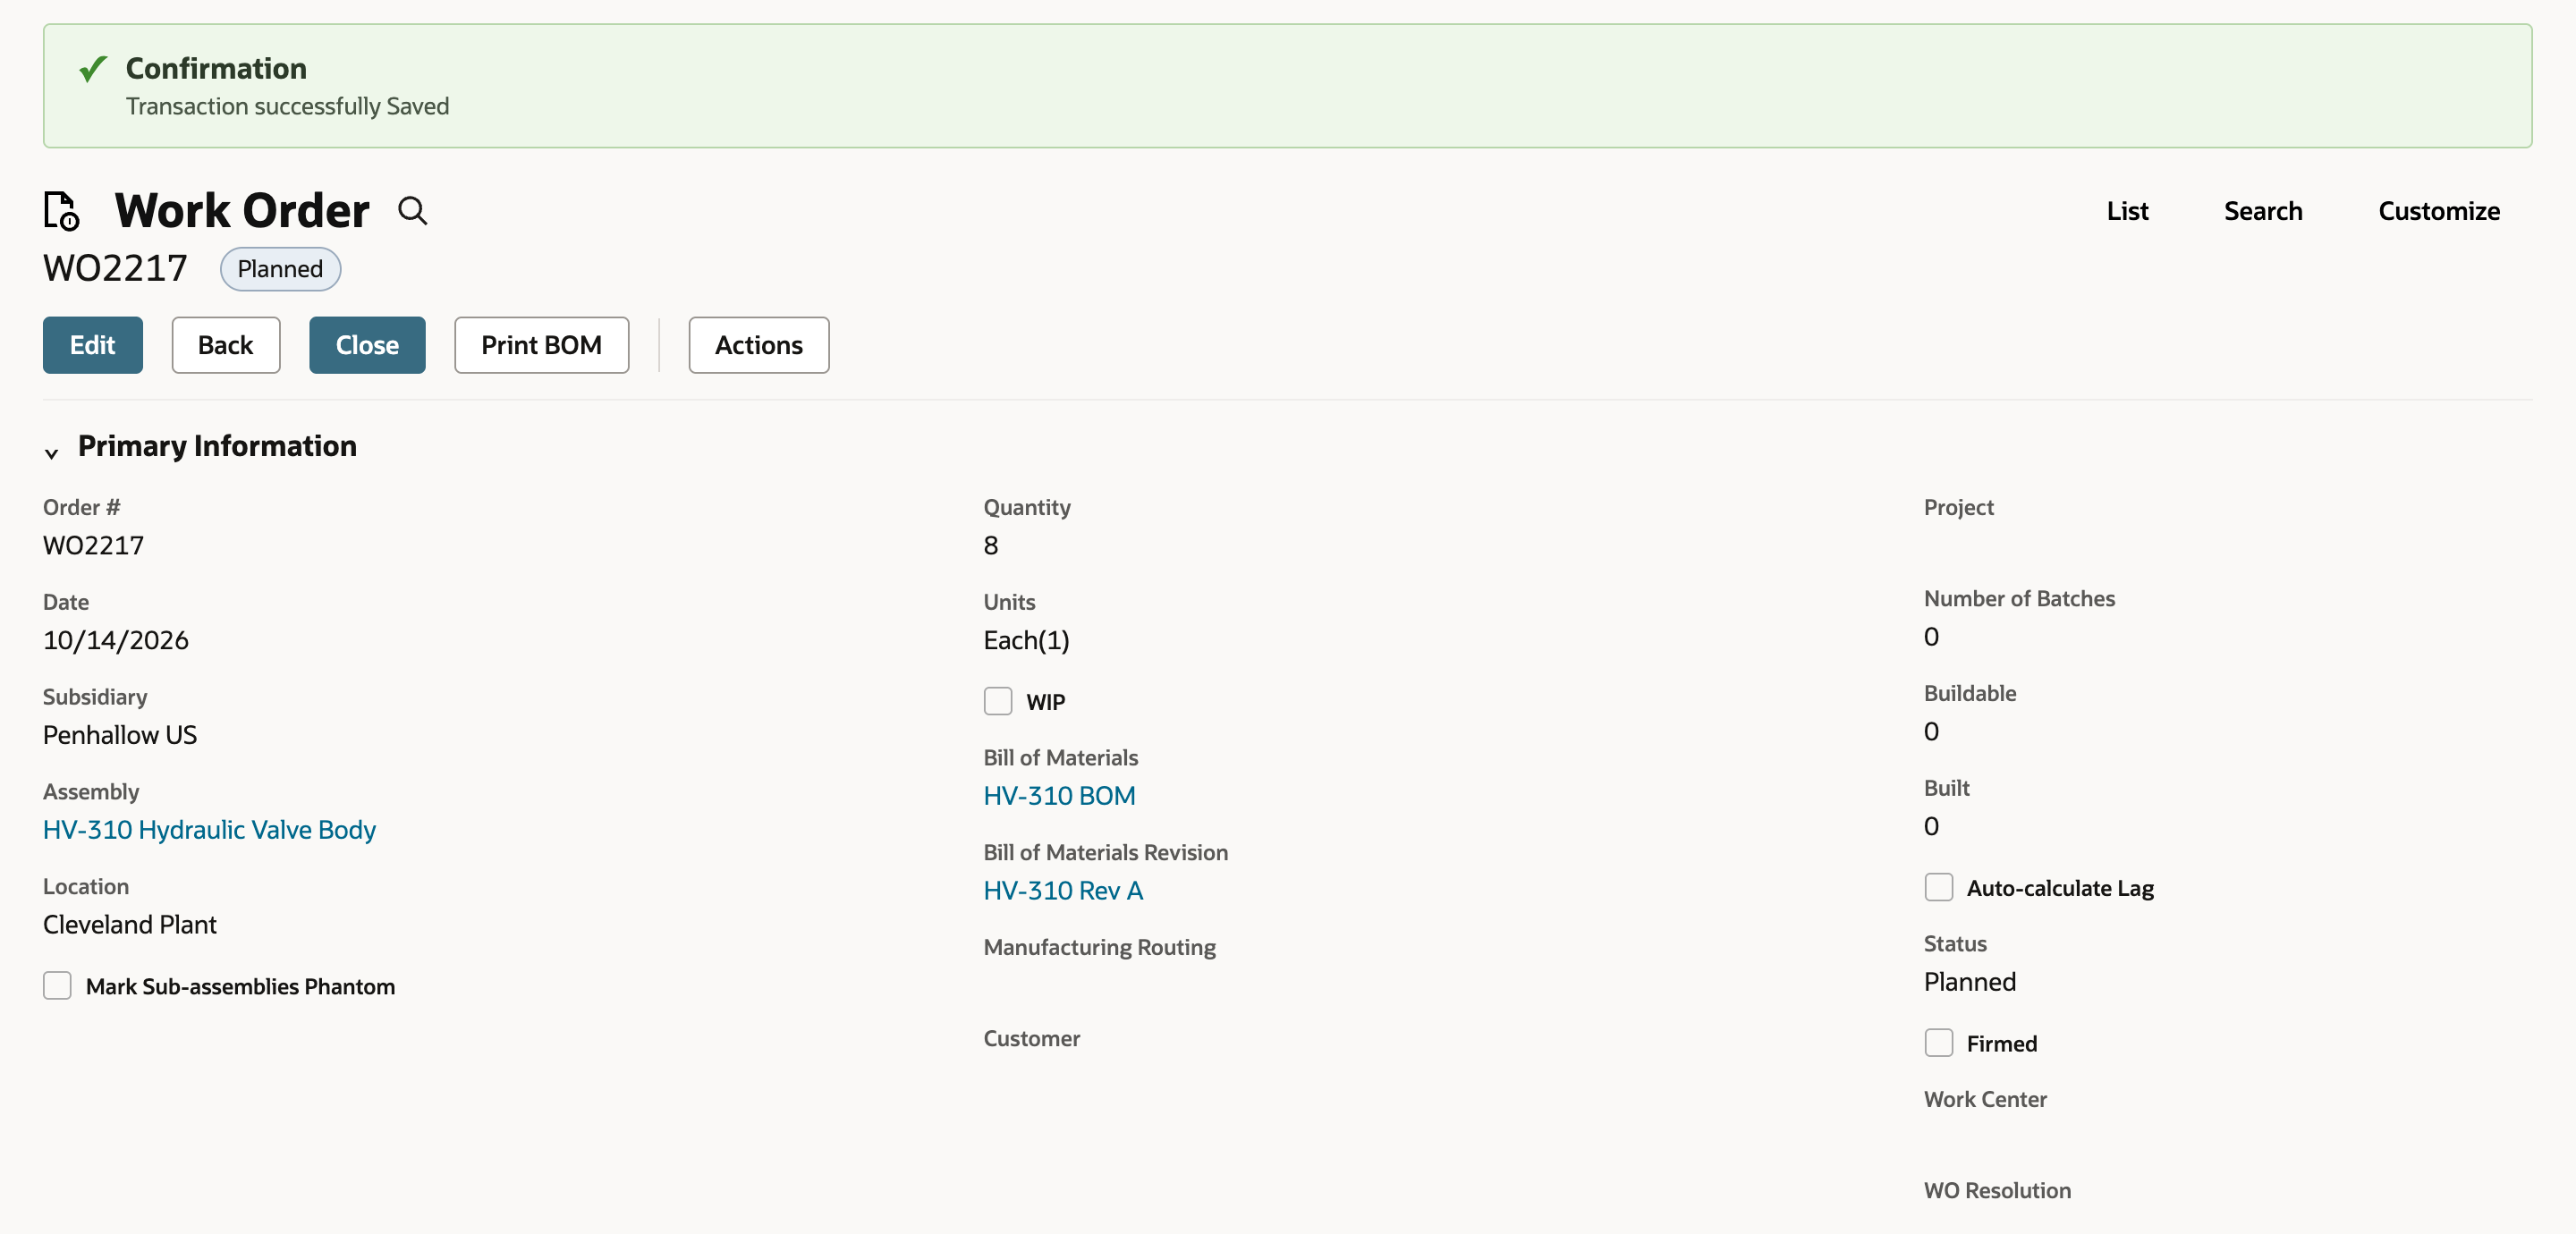2576x1234 pixels.
Task: Open HV-310 Hydraulic Valve Body assembly link
Action: [x=209, y=829]
